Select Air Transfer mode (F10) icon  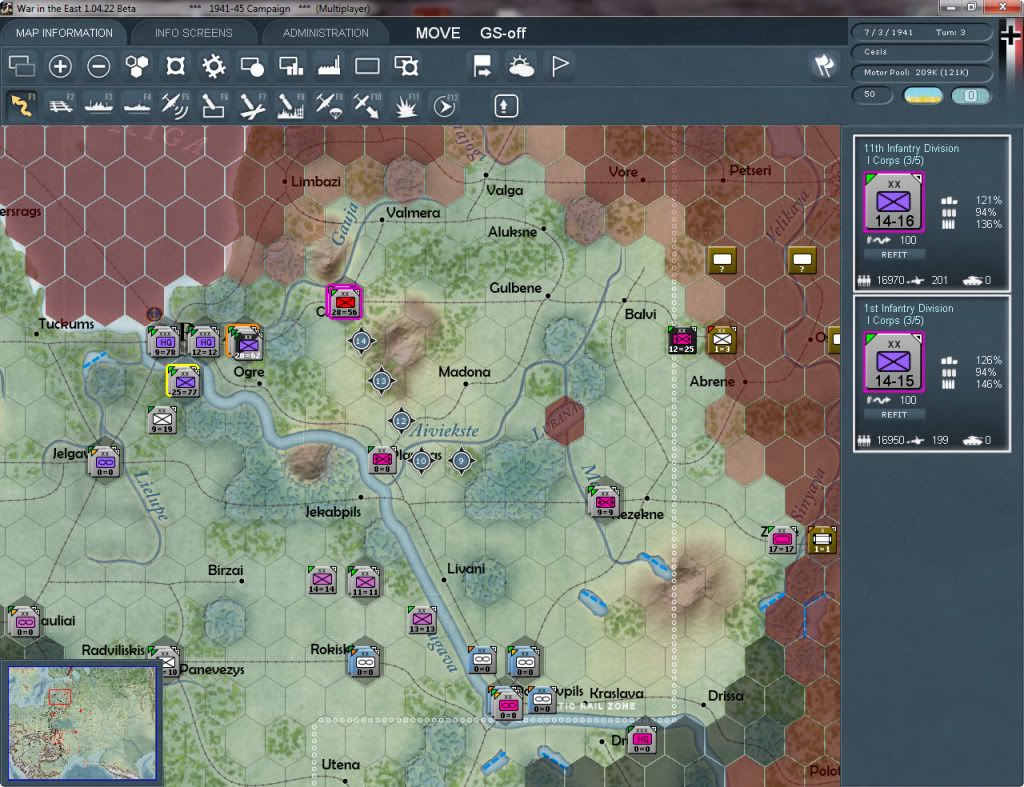[367, 105]
